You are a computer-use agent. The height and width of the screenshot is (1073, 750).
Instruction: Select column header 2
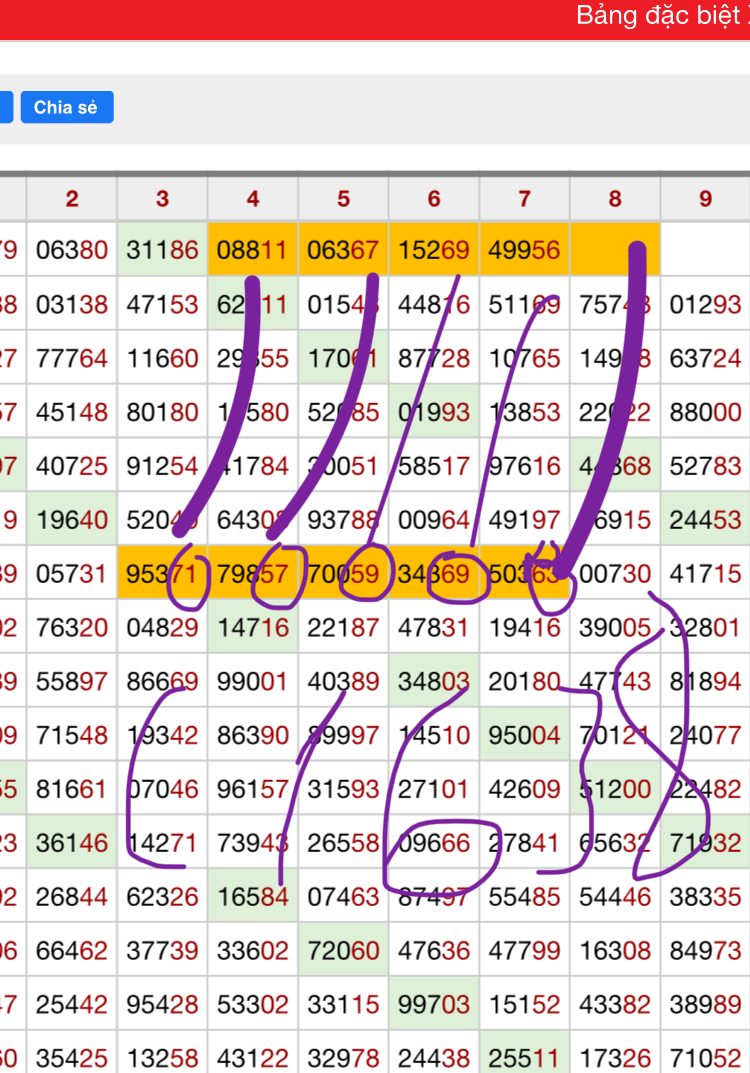[x=72, y=199]
